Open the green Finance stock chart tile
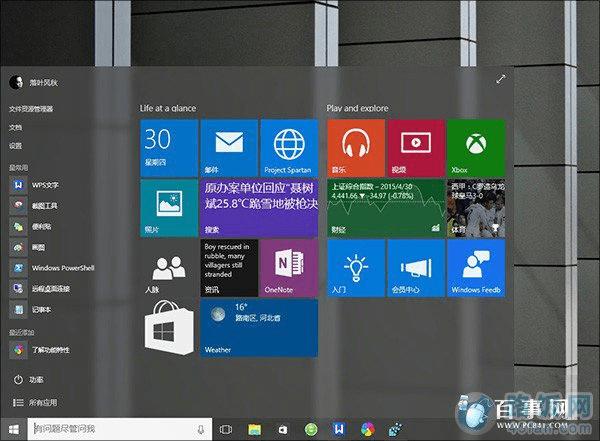The width and height of the screenshot is (600, 441). tap(386, 208)
